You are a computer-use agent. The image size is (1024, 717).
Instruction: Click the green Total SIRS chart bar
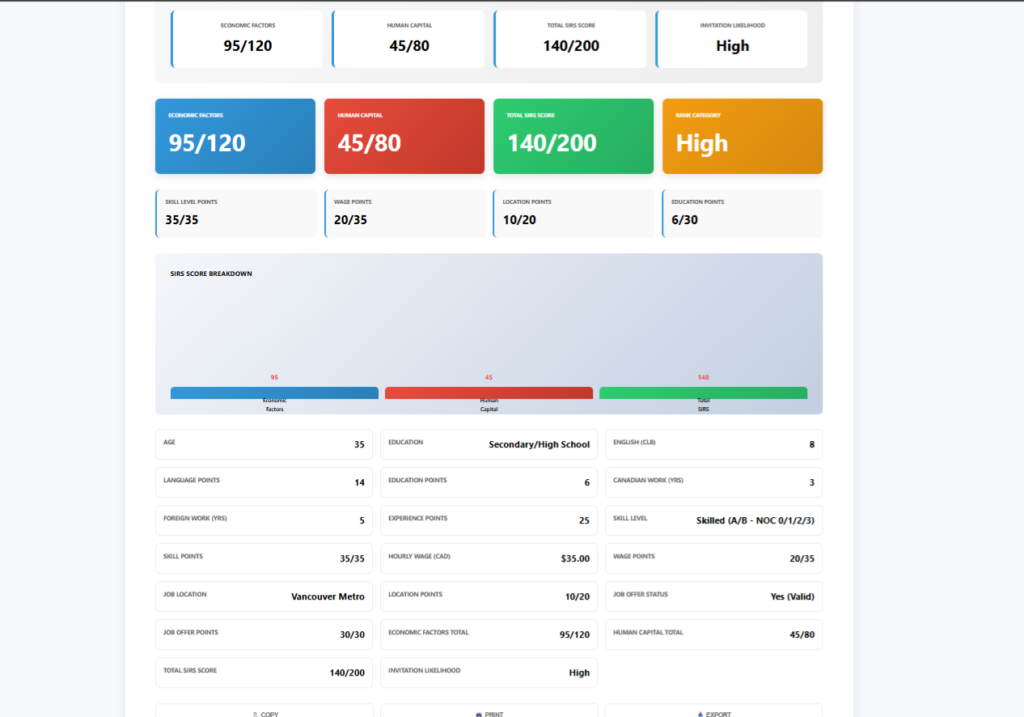tap(703, 392)
